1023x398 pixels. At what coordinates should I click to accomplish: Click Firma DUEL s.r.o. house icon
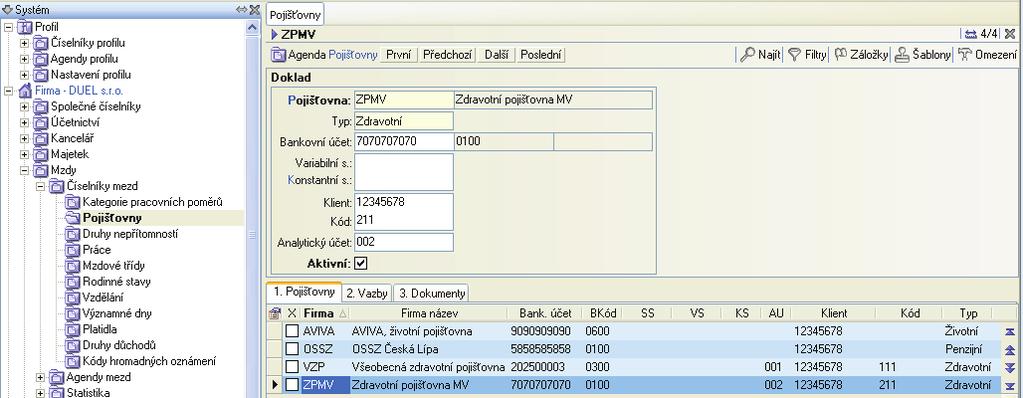(x=25, y=91)
